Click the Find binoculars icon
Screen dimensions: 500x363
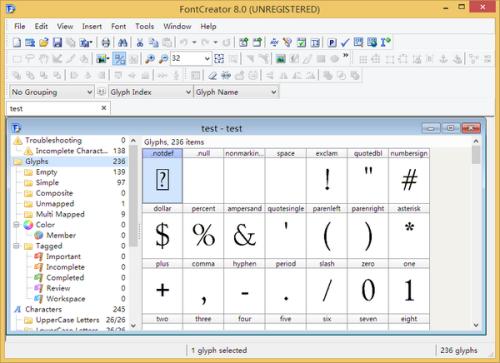tap(122, 42)
